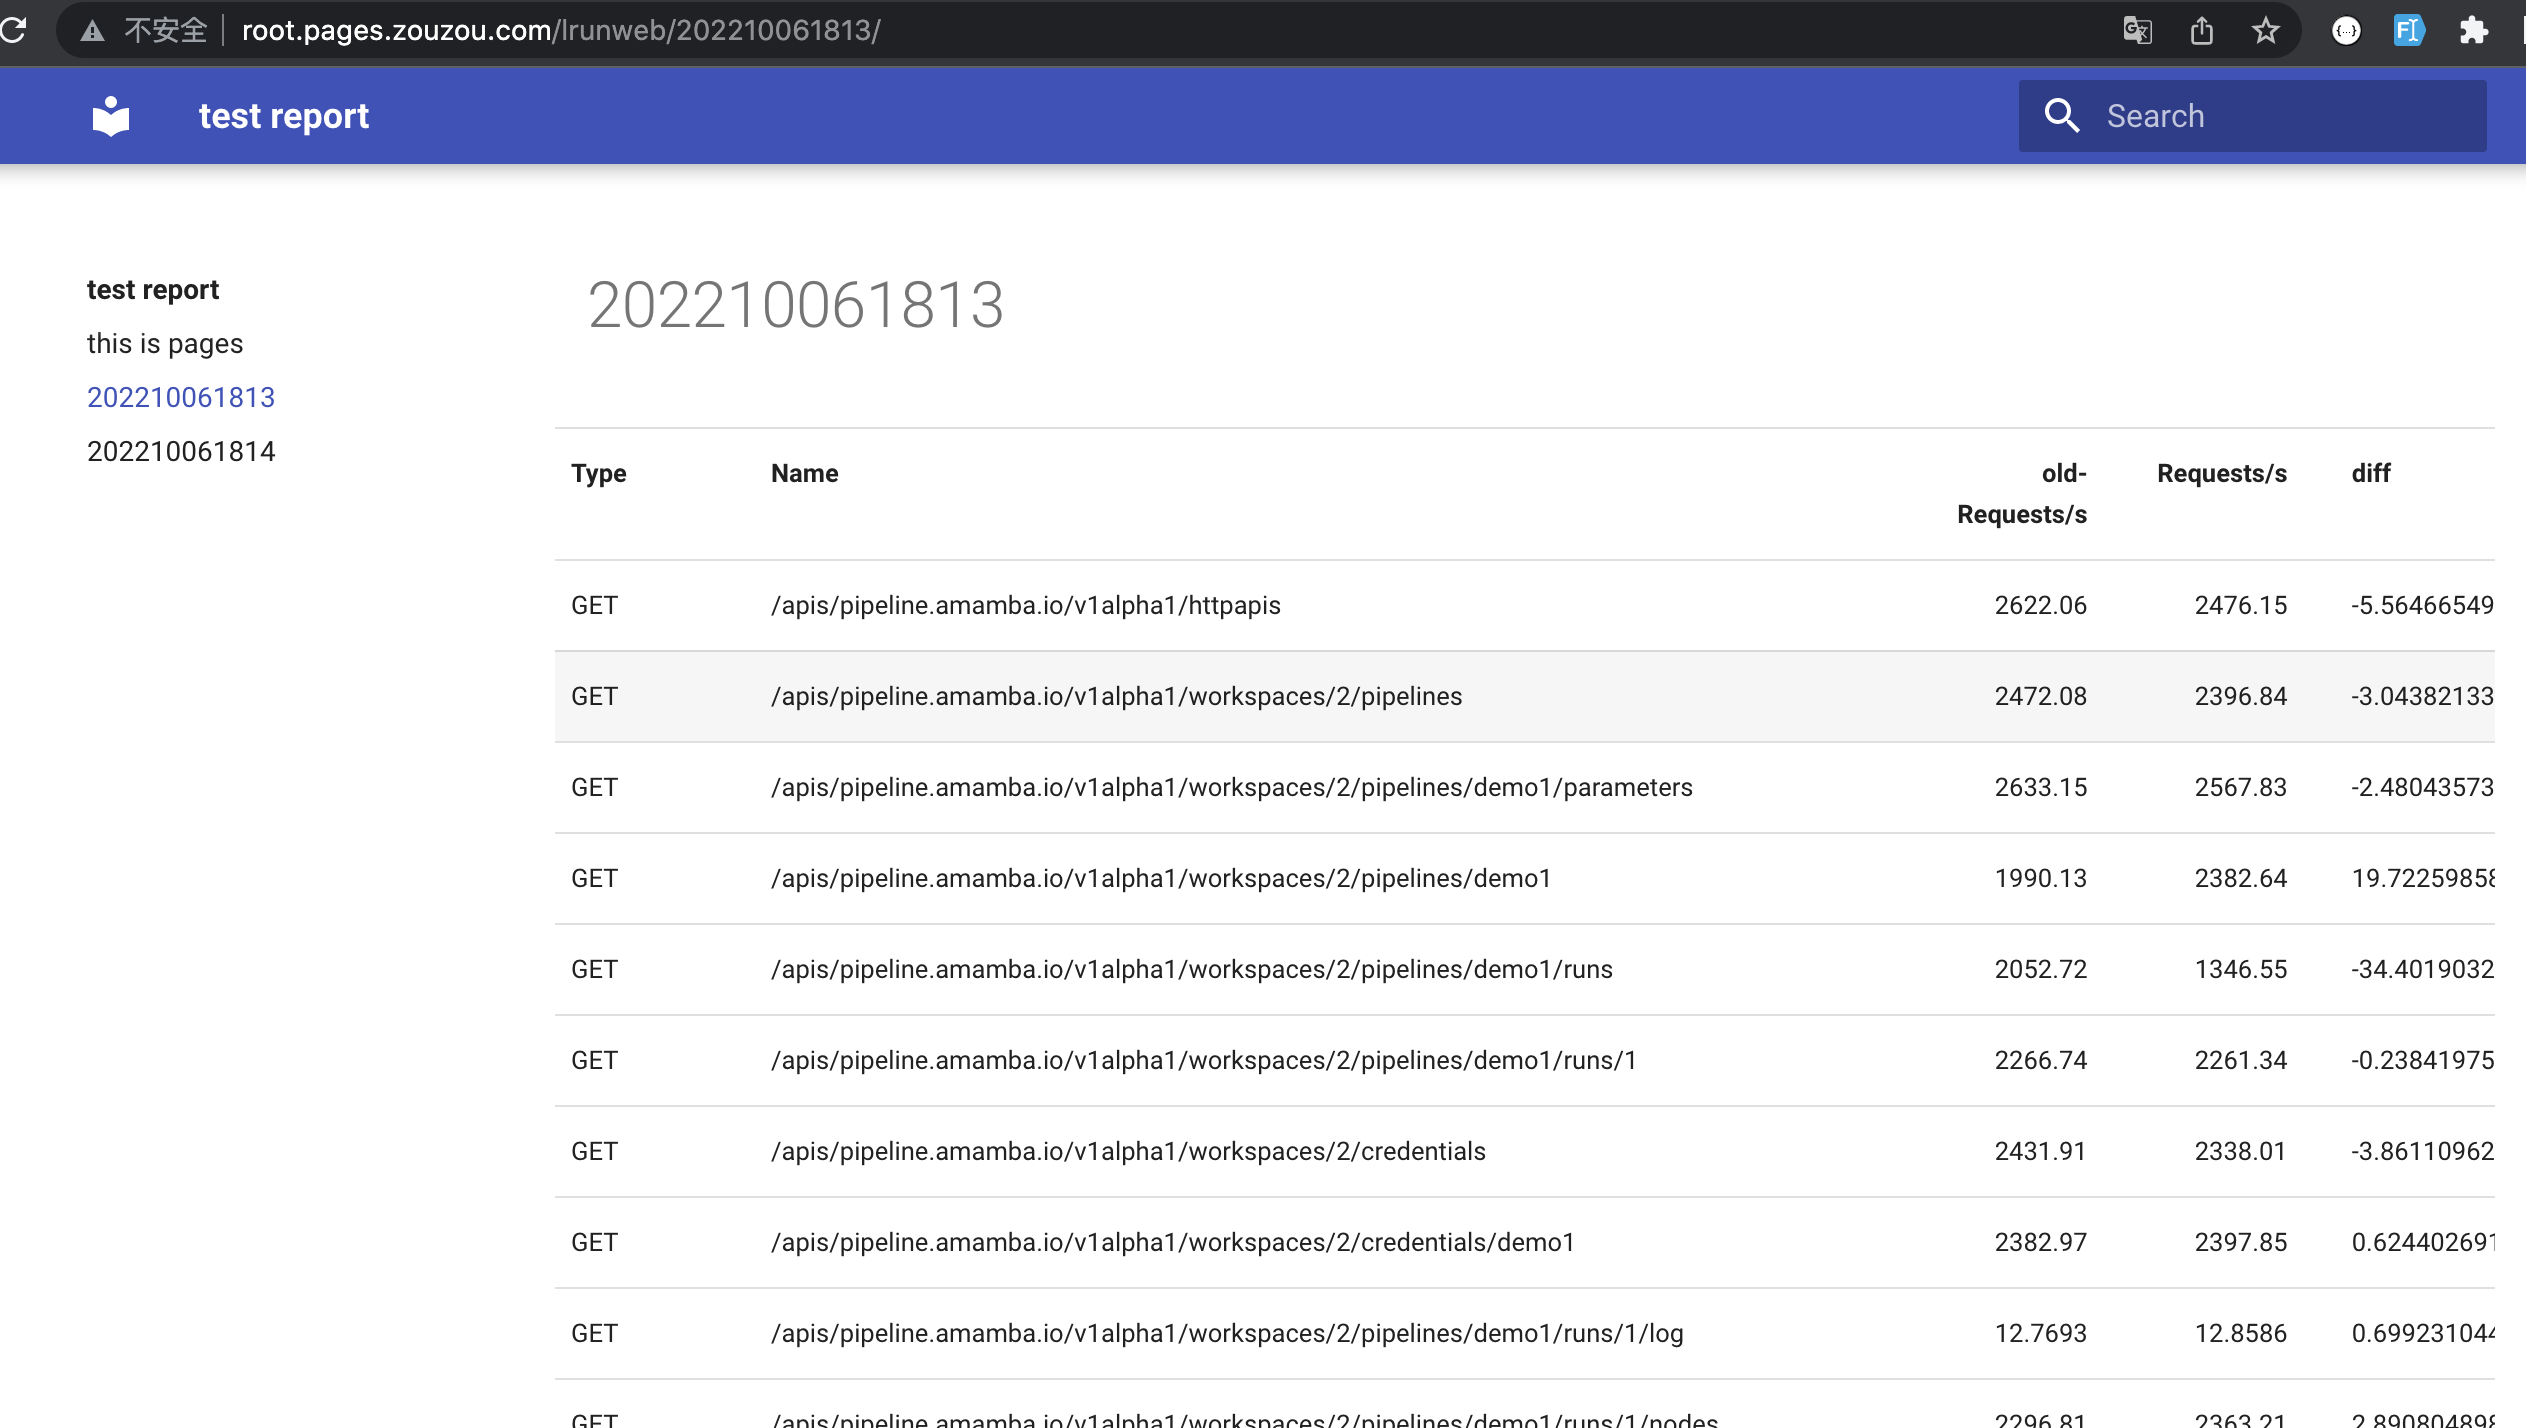Viewport: 2526px width, 1428px height.
Task: Click the diff value -34.4019032
Action: 2422,969
